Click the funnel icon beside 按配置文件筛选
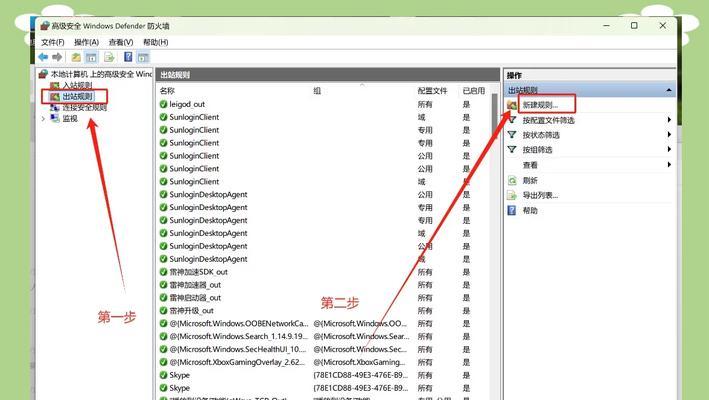This screenshot has width=709, height=400. [512, 120]
